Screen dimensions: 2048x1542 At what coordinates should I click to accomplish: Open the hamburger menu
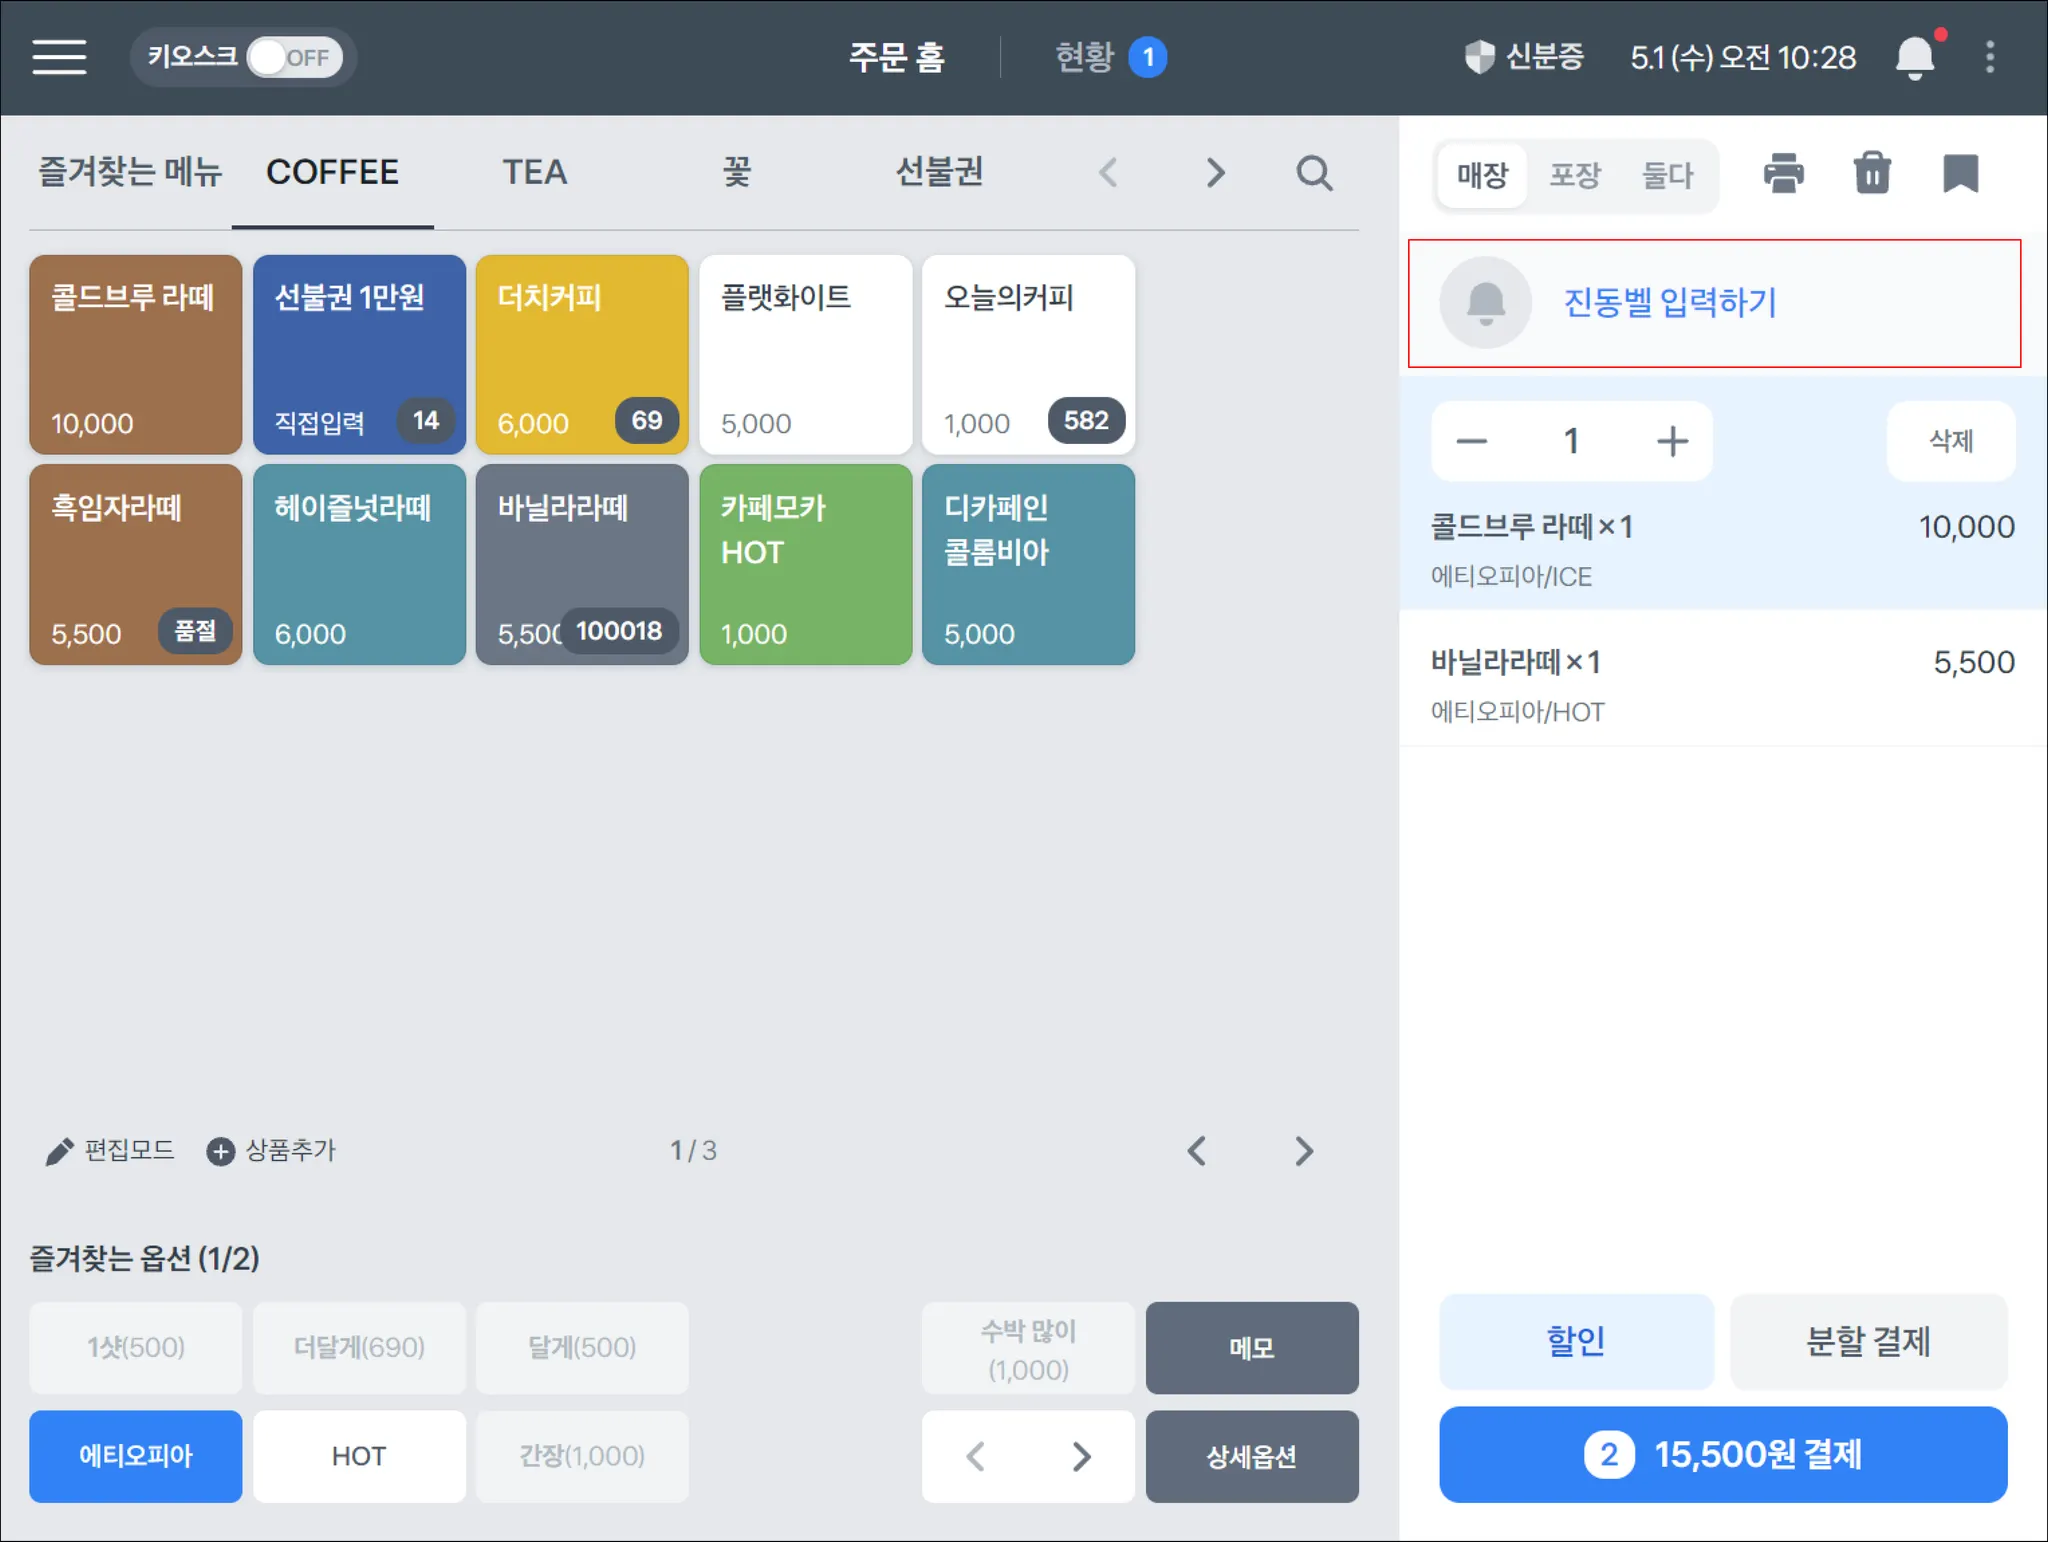coord(59,57)
